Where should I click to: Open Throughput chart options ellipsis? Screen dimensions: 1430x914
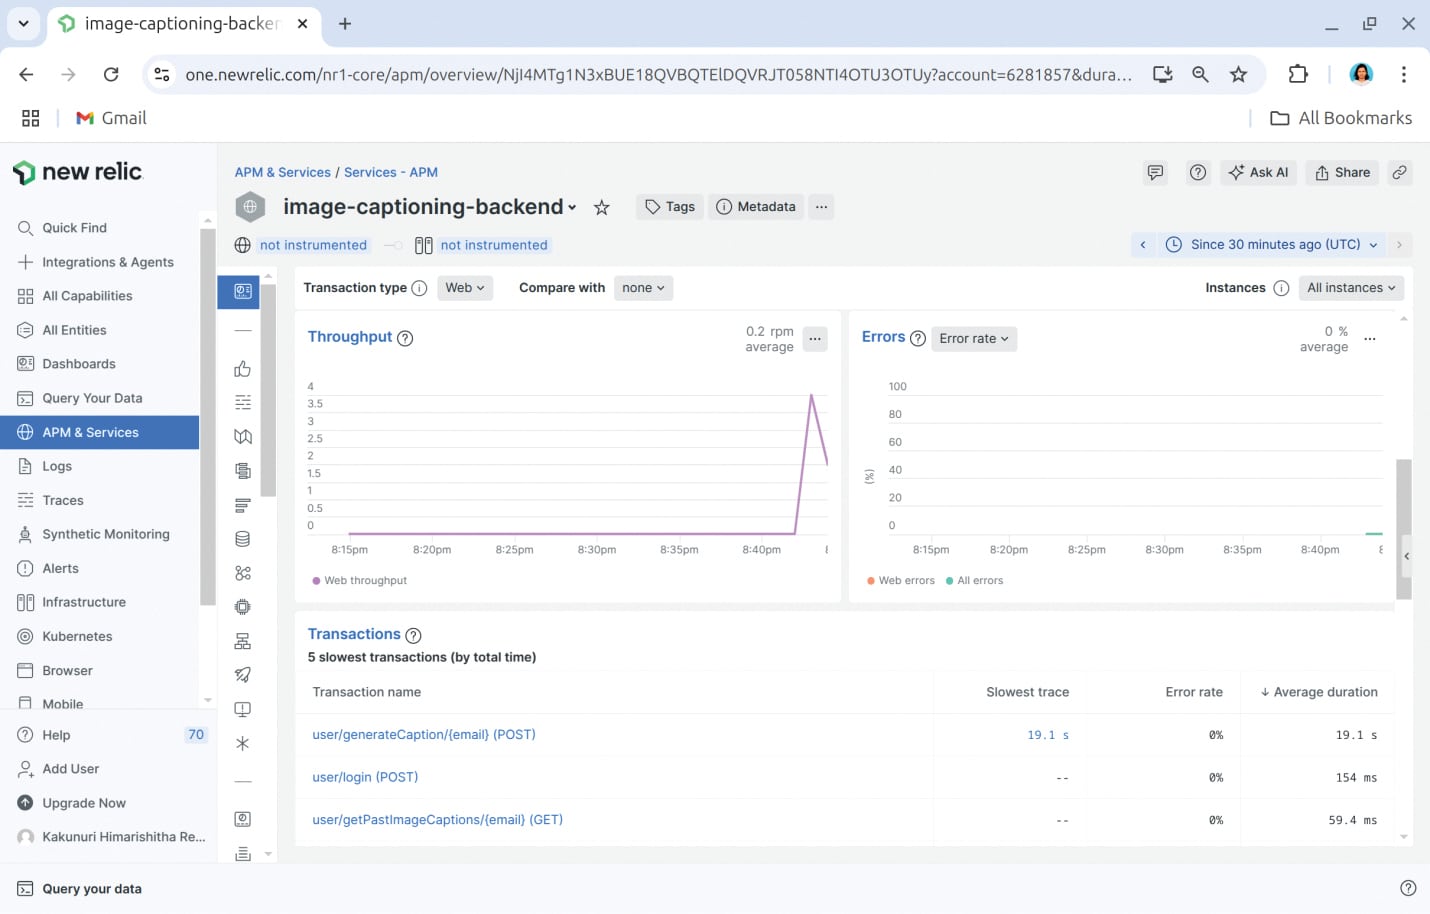click(815, 339)
